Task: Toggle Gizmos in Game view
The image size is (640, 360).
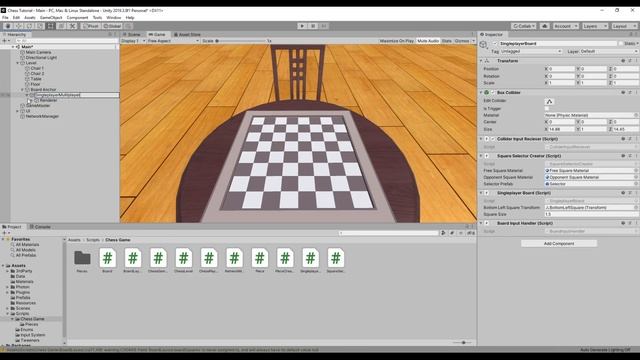Action: pos(462,41)
